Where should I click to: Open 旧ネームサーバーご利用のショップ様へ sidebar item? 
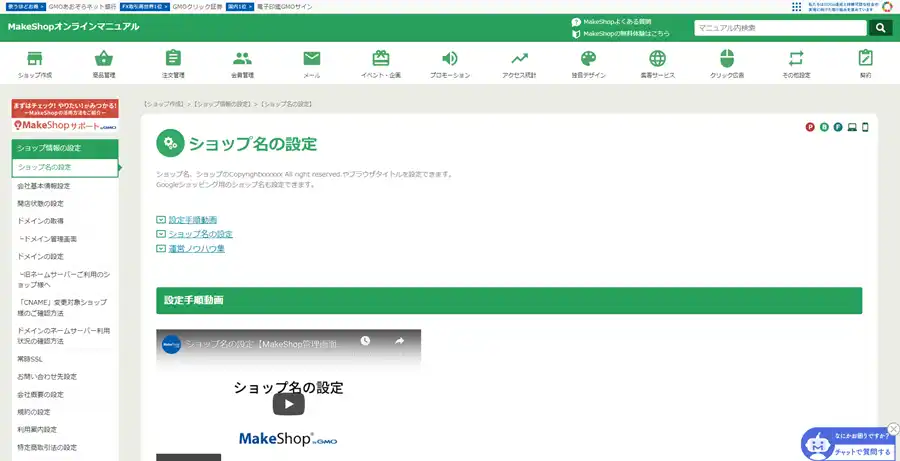click(x=65, y=280)
